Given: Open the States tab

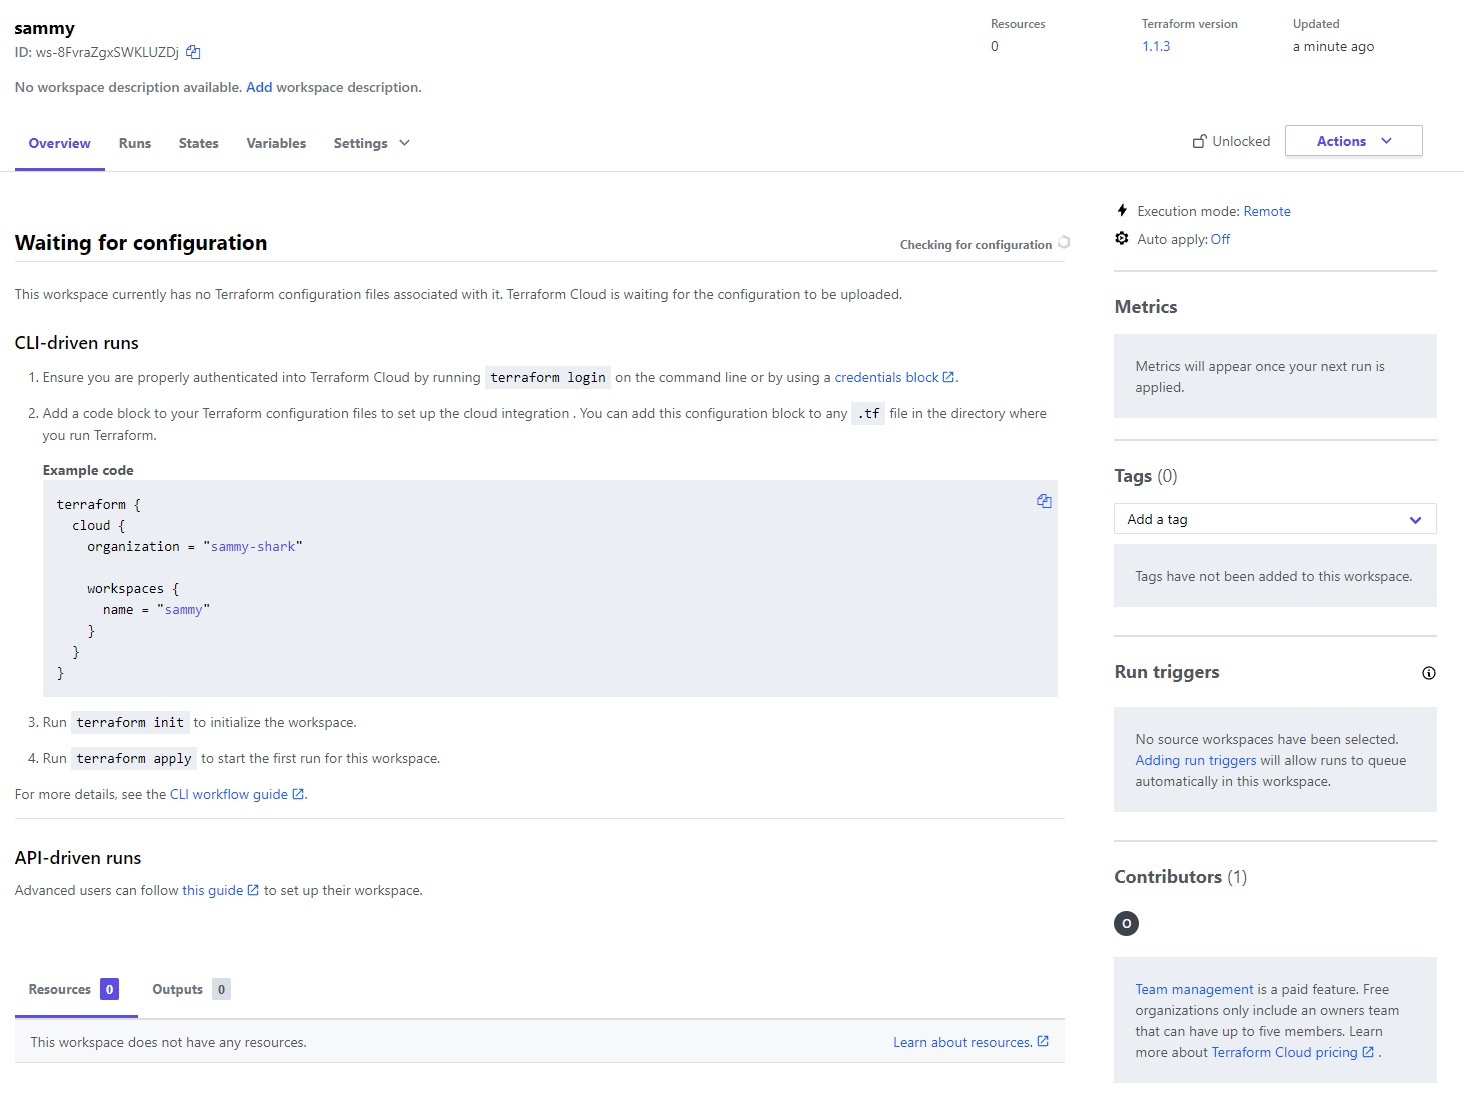Looking at the screenshot, I should pos(199,143).
